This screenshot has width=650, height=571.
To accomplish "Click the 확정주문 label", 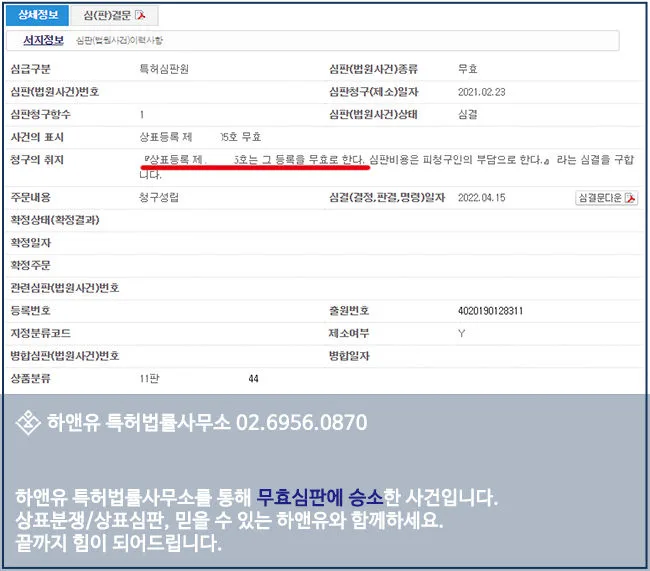I will [31, 265].
